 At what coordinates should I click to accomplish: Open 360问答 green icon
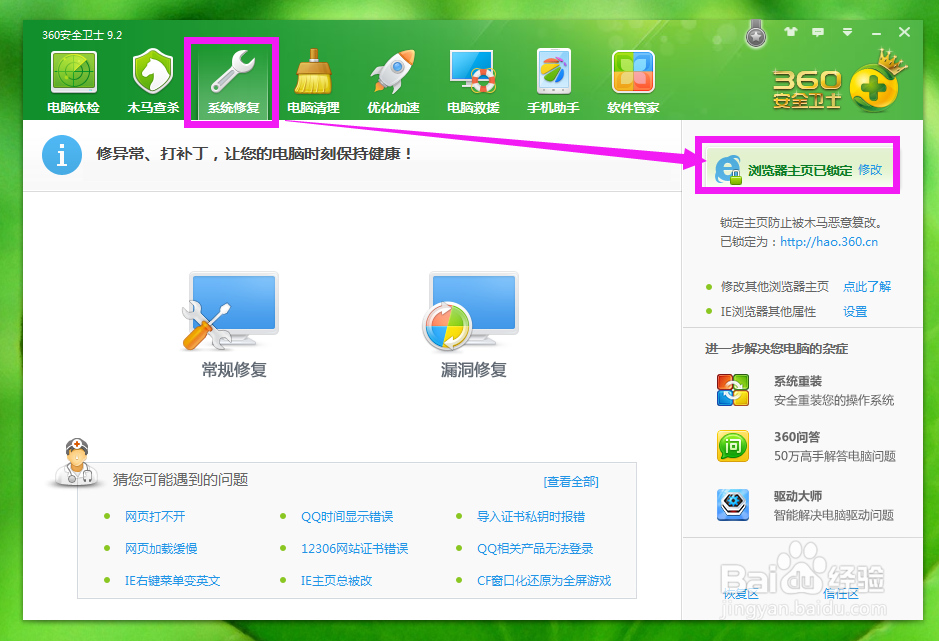tap(733, 446)
